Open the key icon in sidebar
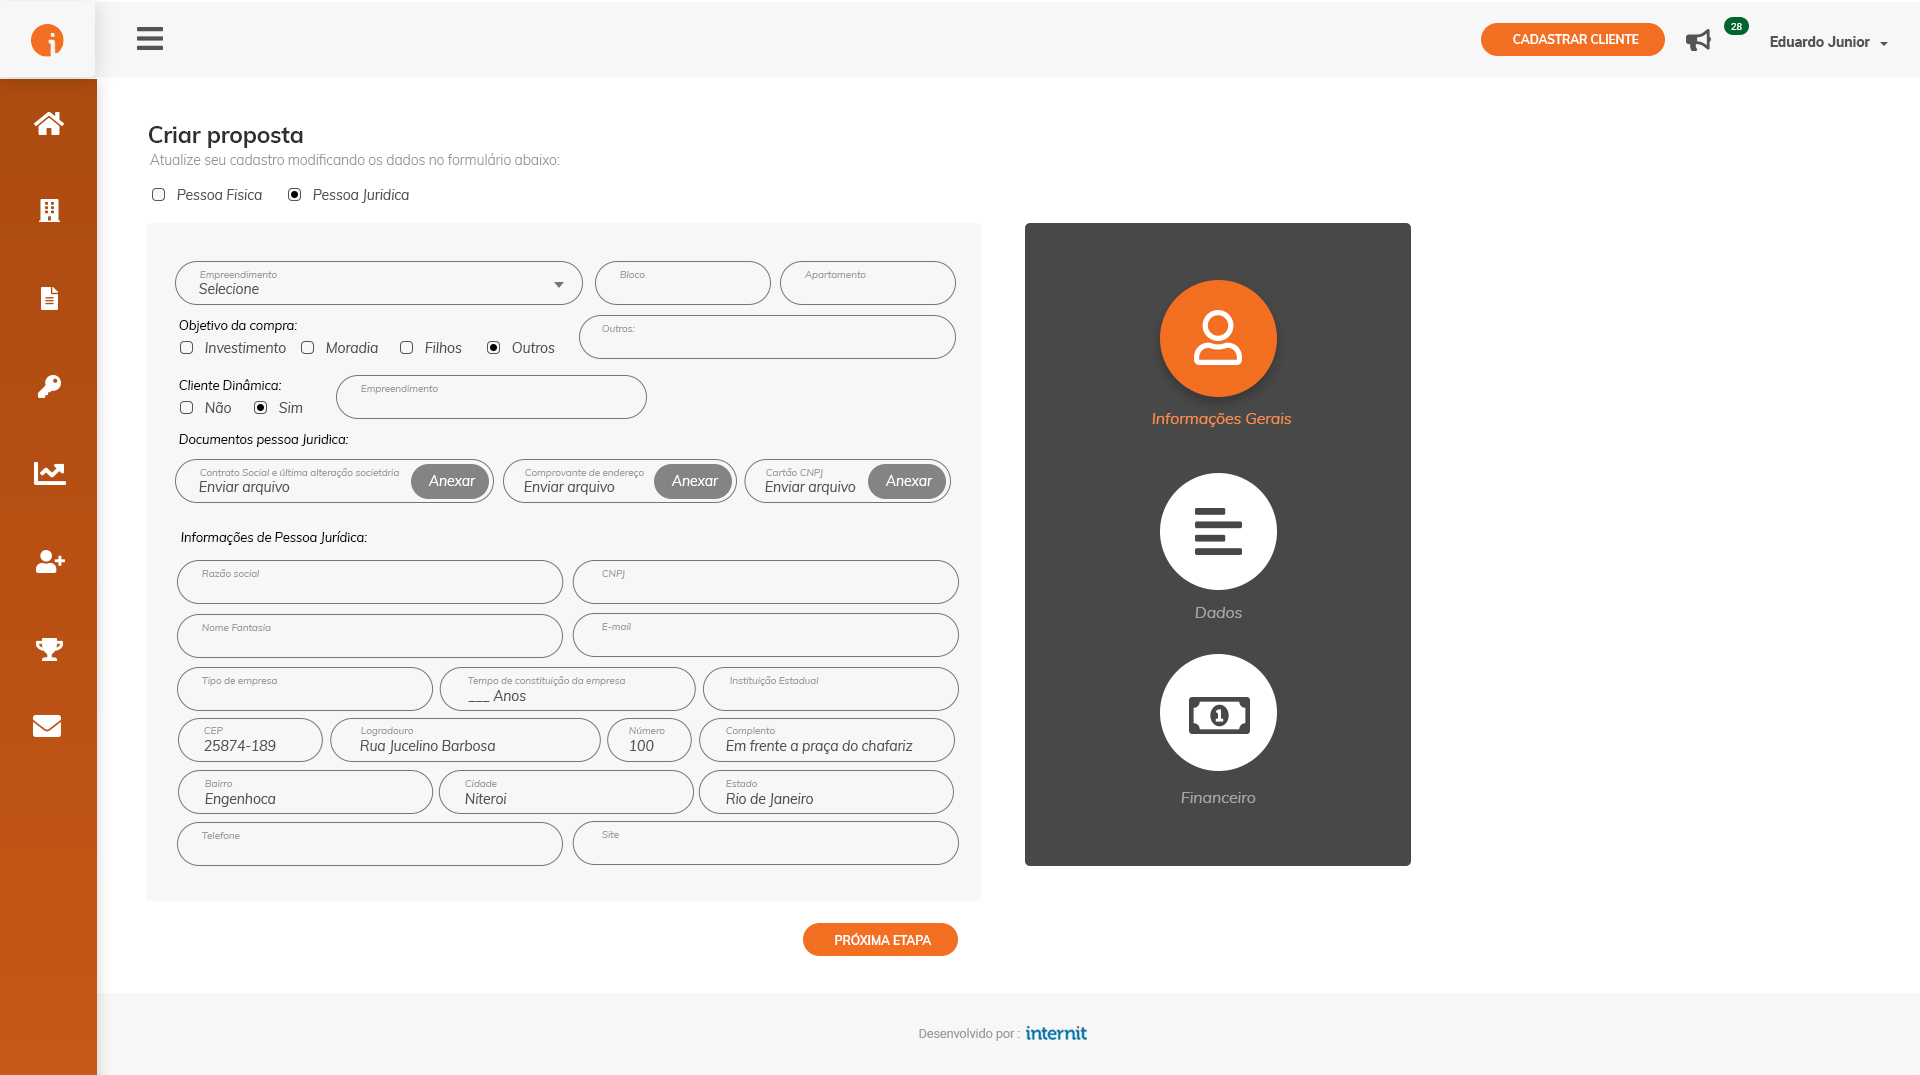 point(48,386)
